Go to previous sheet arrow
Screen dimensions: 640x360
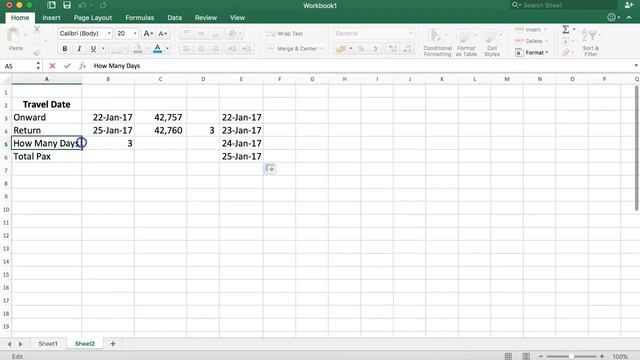[9, 344]
